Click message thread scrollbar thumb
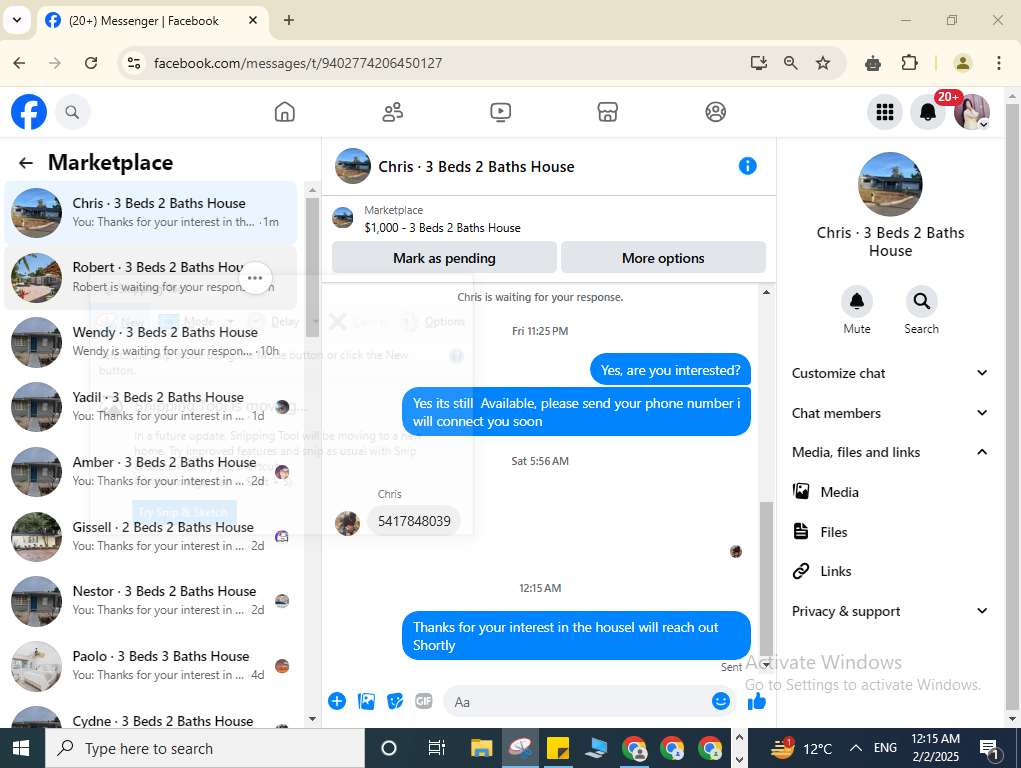Screen dimensions: 1021x768 pyautogui.click(x=766, y=580)
